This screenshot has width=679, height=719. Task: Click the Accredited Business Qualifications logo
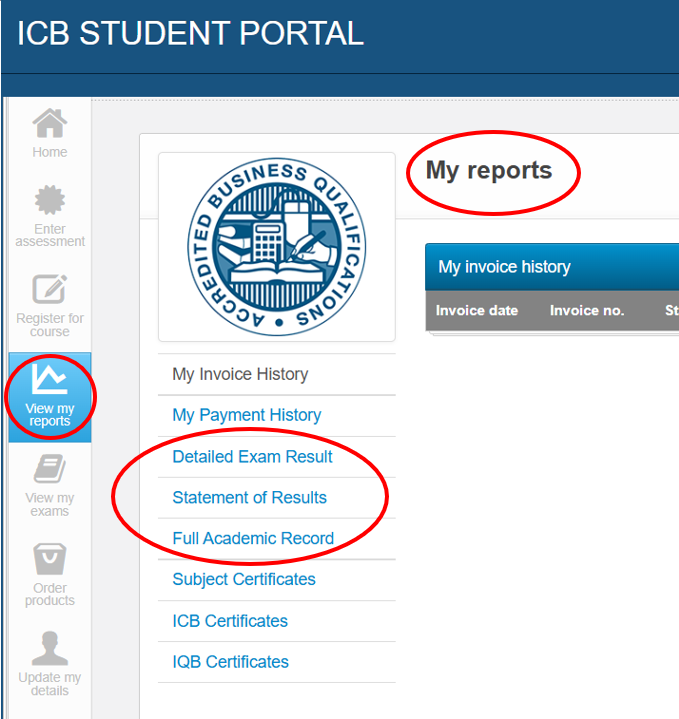(276, 247)
